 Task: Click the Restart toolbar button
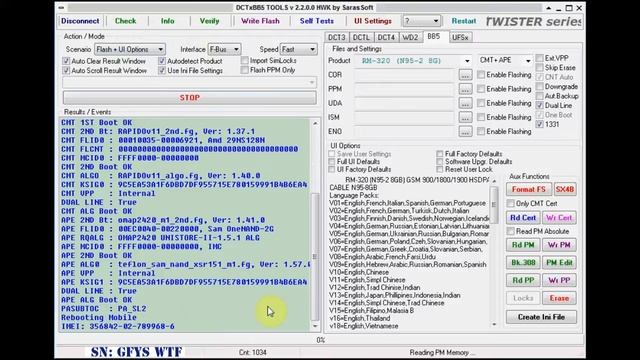click(x=464, y=21)
